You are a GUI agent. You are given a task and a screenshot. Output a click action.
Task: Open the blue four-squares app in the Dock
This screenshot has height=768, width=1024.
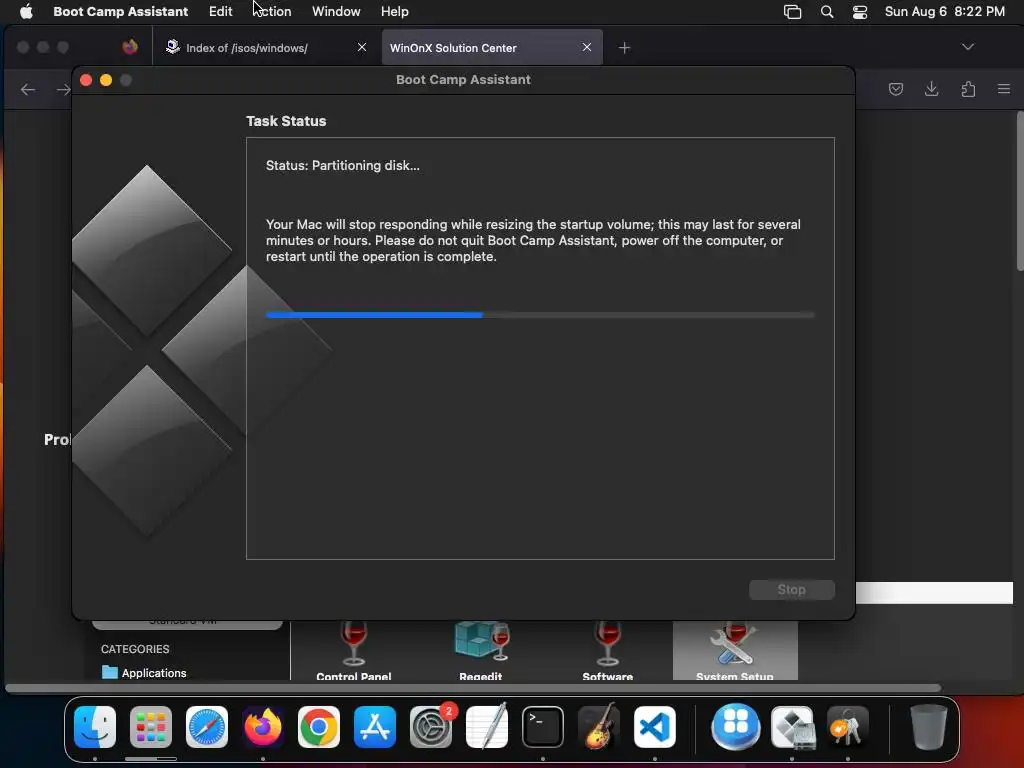[735, 727]
